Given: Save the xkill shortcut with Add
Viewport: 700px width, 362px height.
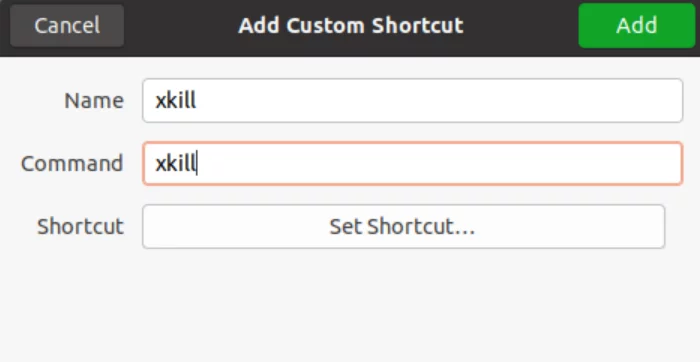Looking at the screenshot, I should [x=637, y=25].
